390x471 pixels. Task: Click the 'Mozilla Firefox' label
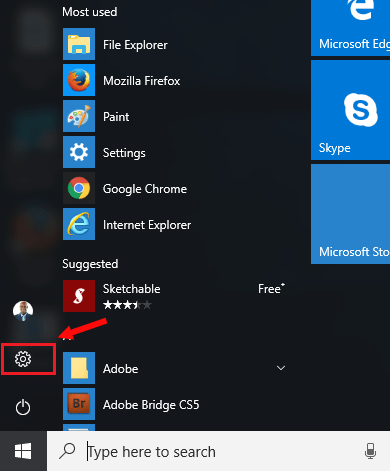point(142,81)
